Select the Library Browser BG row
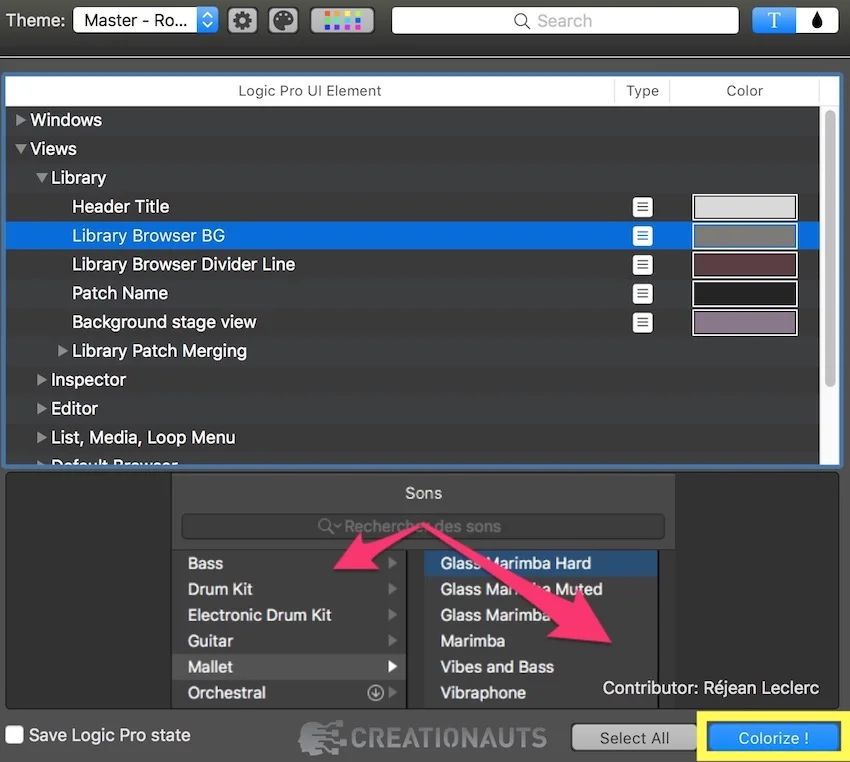The width and height of the screenshot is (850, 762). 412,235
